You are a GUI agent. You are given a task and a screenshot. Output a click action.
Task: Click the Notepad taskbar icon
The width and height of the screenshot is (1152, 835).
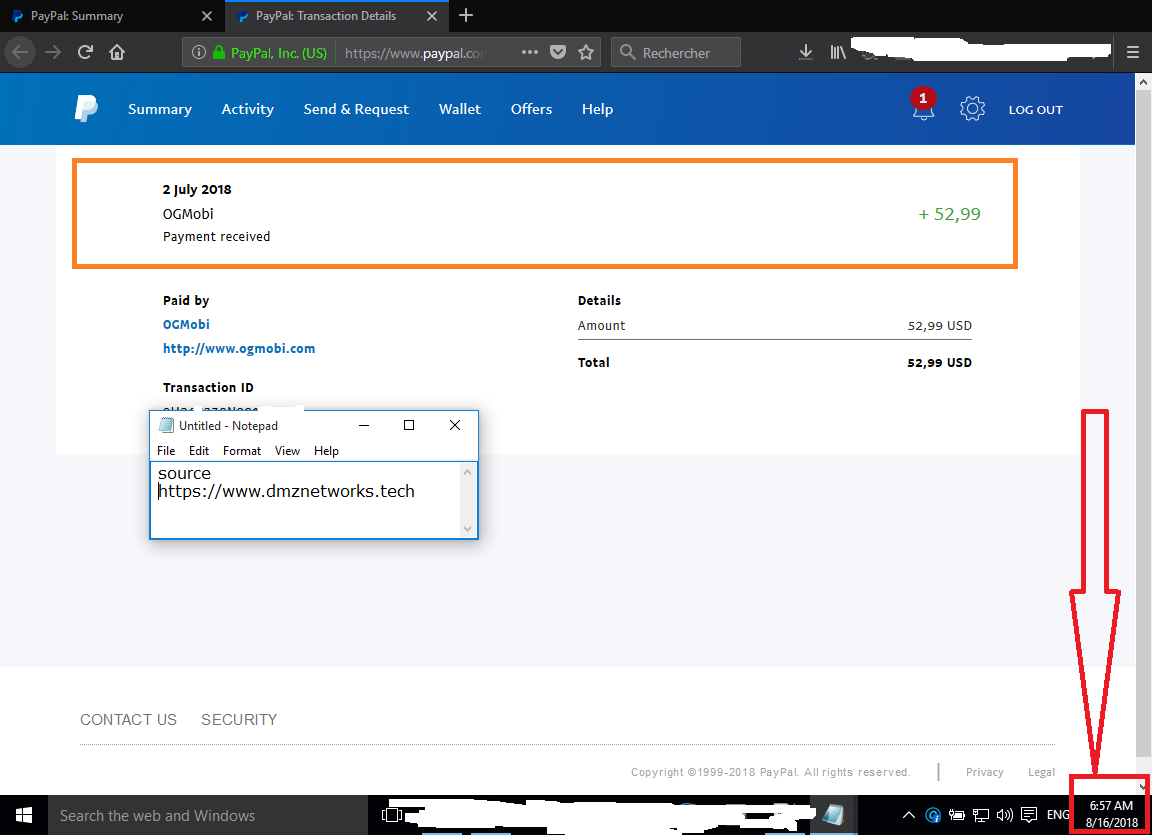(x=833, y=815)
